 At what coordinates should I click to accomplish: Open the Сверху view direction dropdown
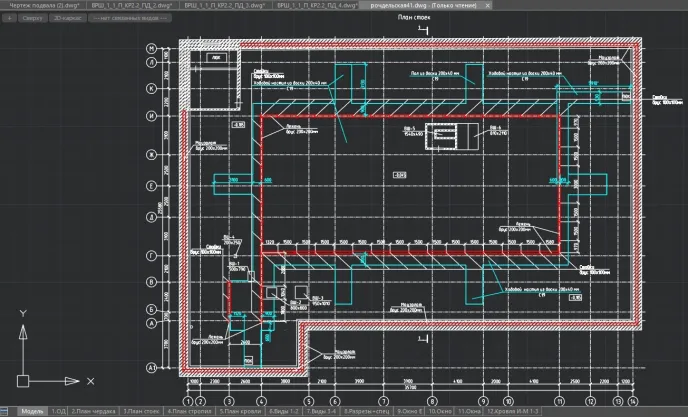pyautogui.click(x=32, y=18)
